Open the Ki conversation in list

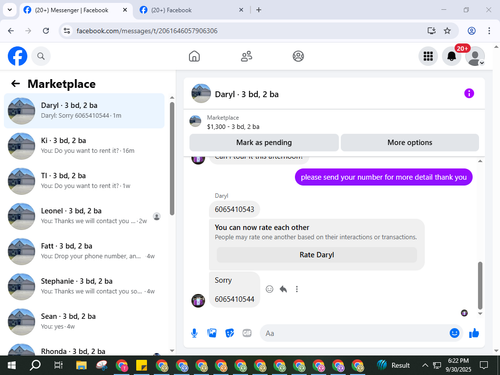pos(84,146)
